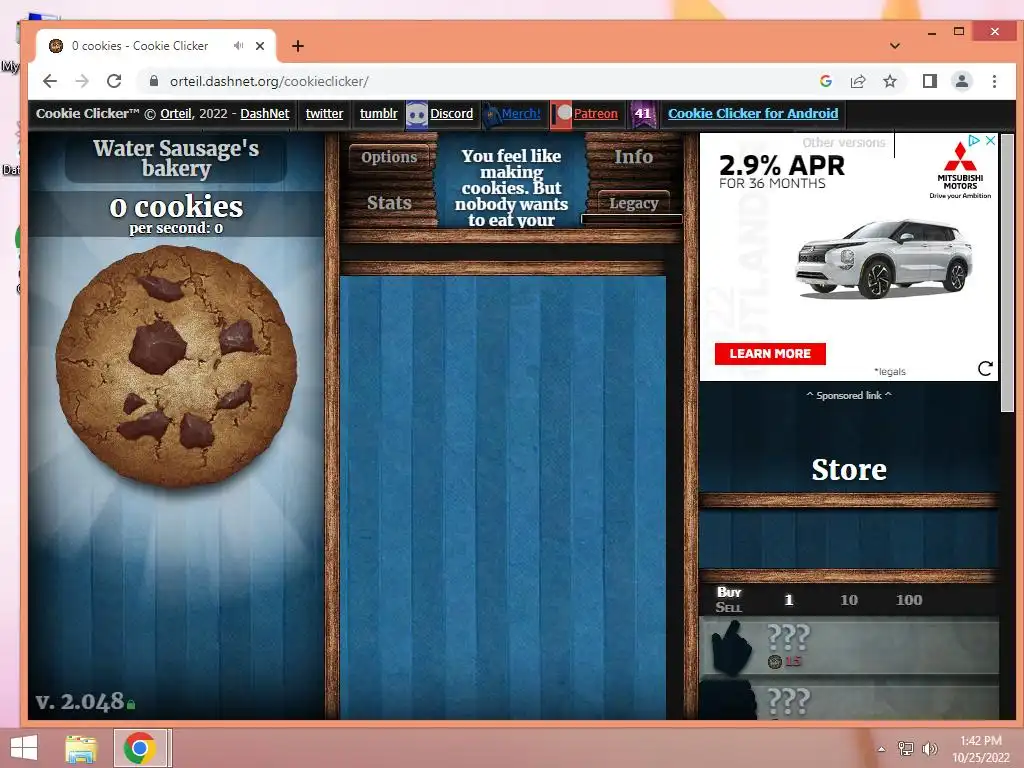The image size is (1024, 768).
Task: Bookmark this tab with star
Action: (889, 81)
